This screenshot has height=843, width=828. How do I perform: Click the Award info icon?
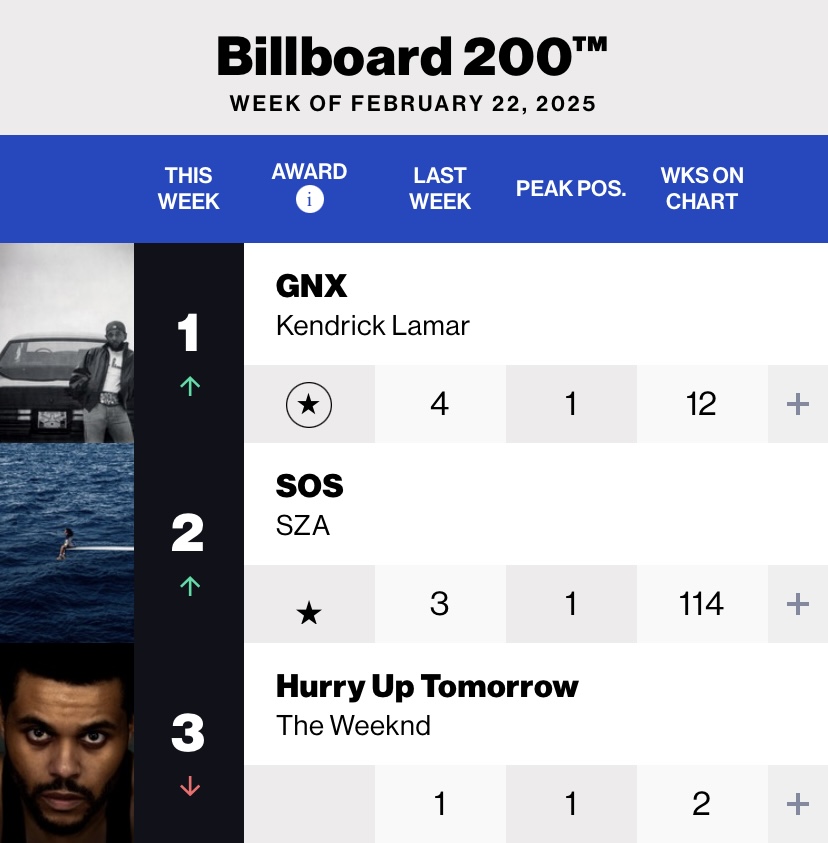click(309, 200)
